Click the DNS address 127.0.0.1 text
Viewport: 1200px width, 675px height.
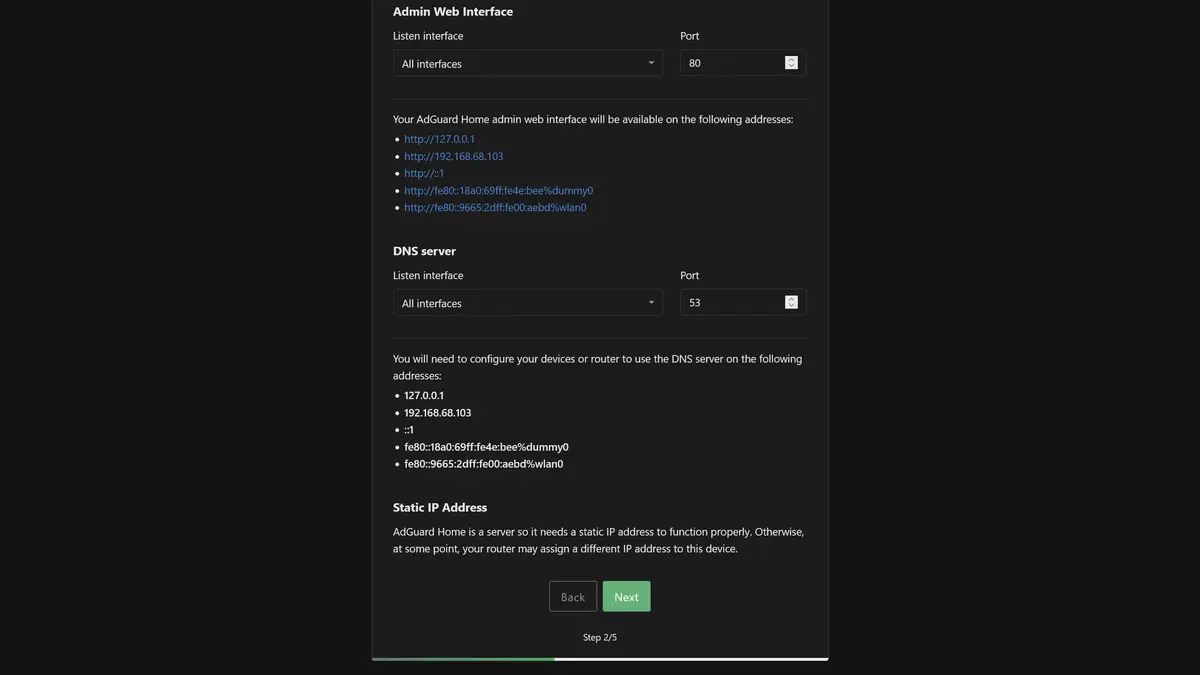(x=424, y=395)
